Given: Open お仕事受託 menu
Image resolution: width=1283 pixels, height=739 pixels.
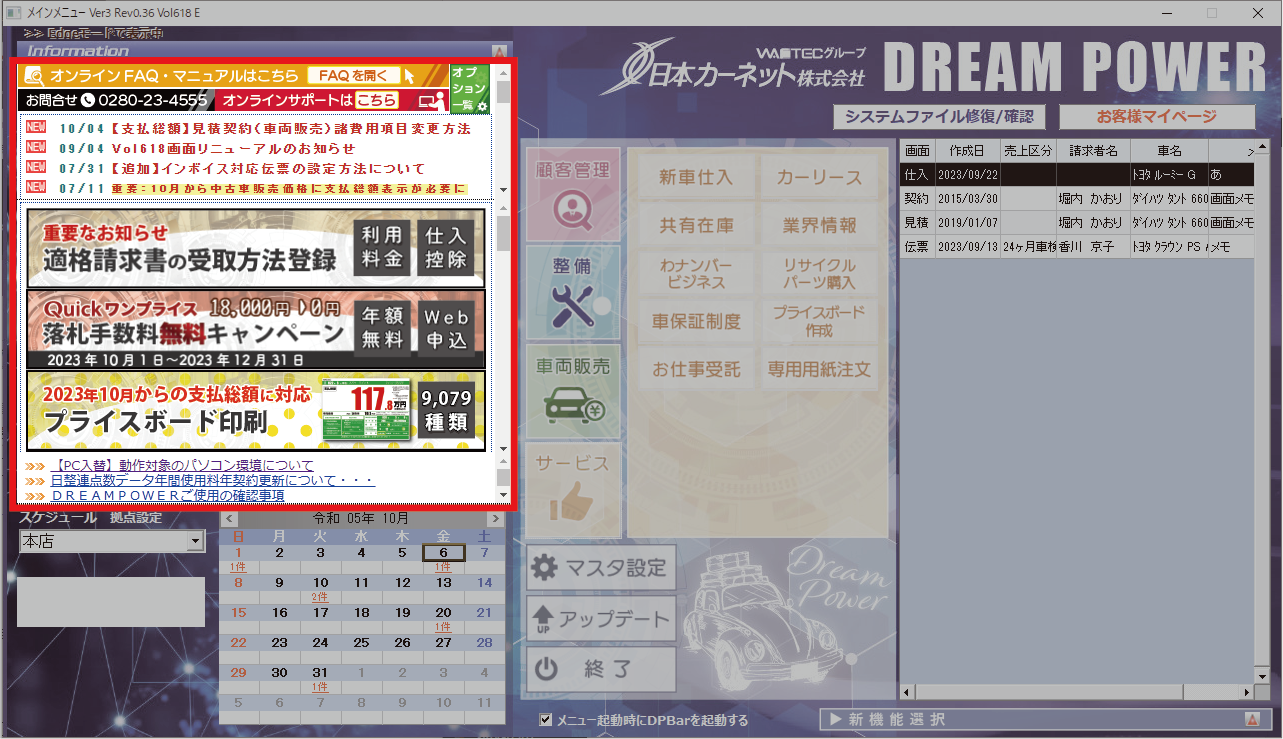Looking at the screenshot, I should (x=696, y=370).
